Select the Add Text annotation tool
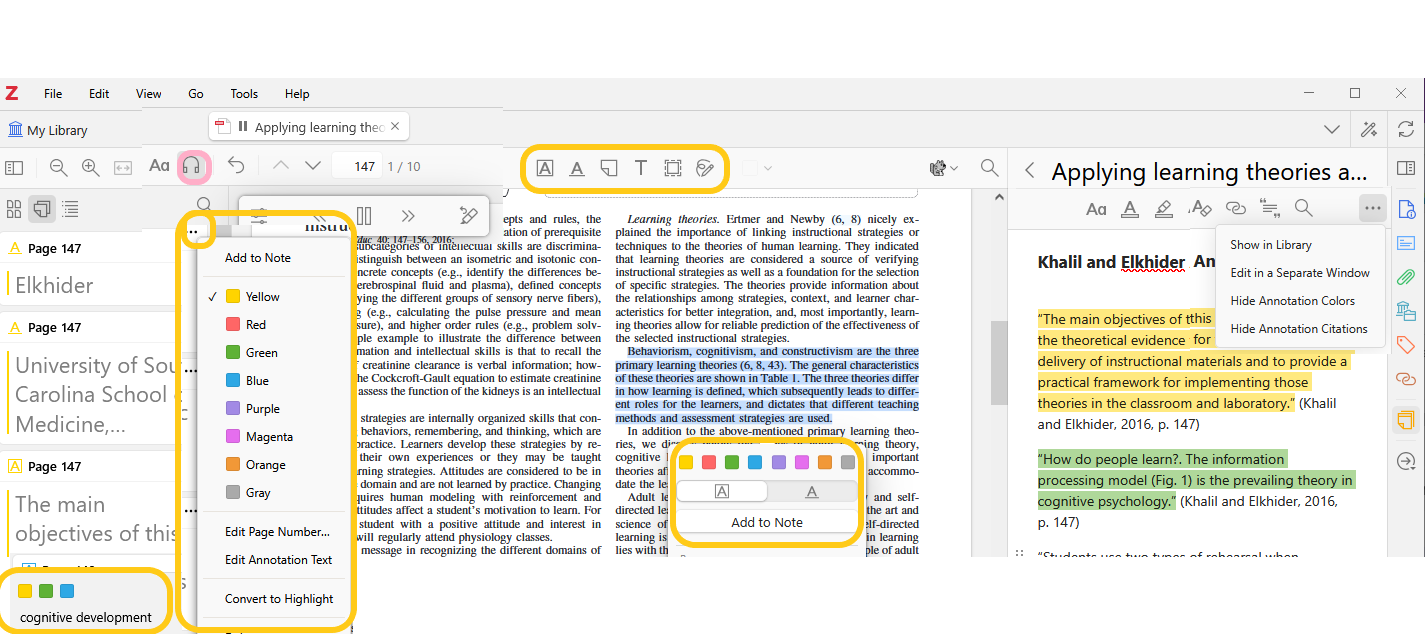 pos(641,168)
